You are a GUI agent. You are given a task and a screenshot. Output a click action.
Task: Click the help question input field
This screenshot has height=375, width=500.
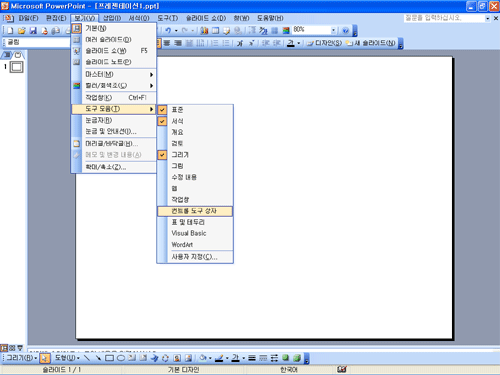pyautogui.click(x=444, y=18)
